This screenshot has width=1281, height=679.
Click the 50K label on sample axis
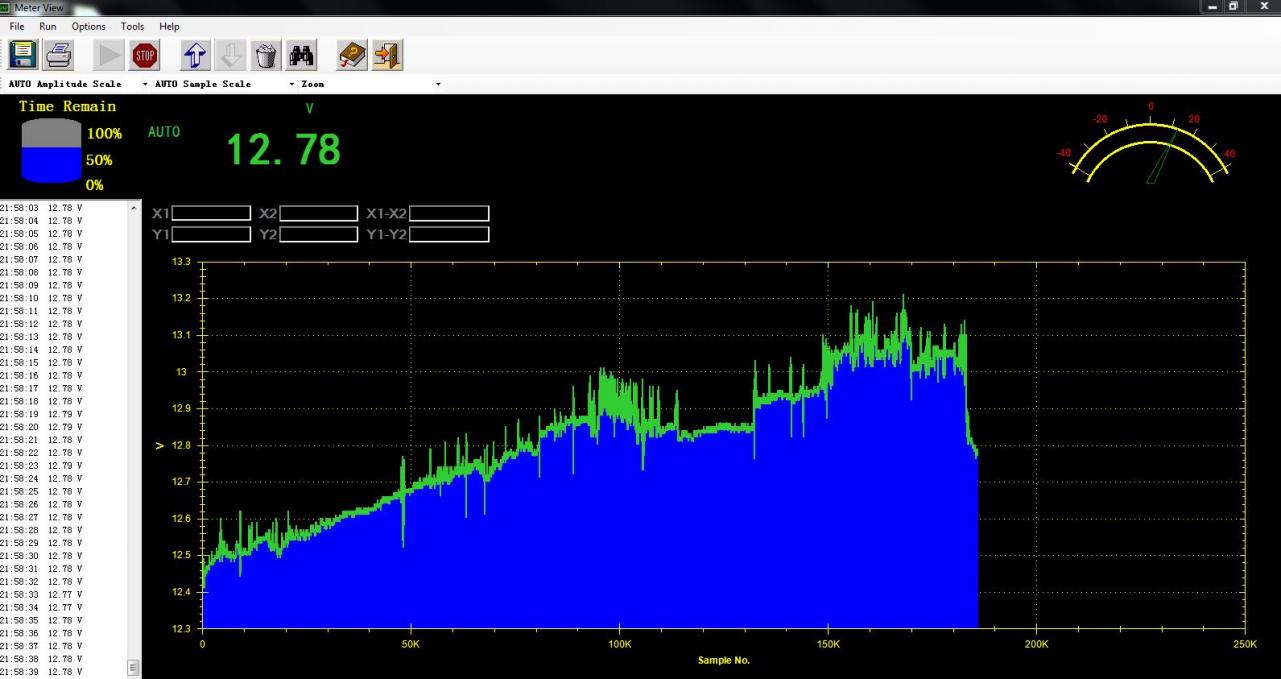[x=411, y=645]
